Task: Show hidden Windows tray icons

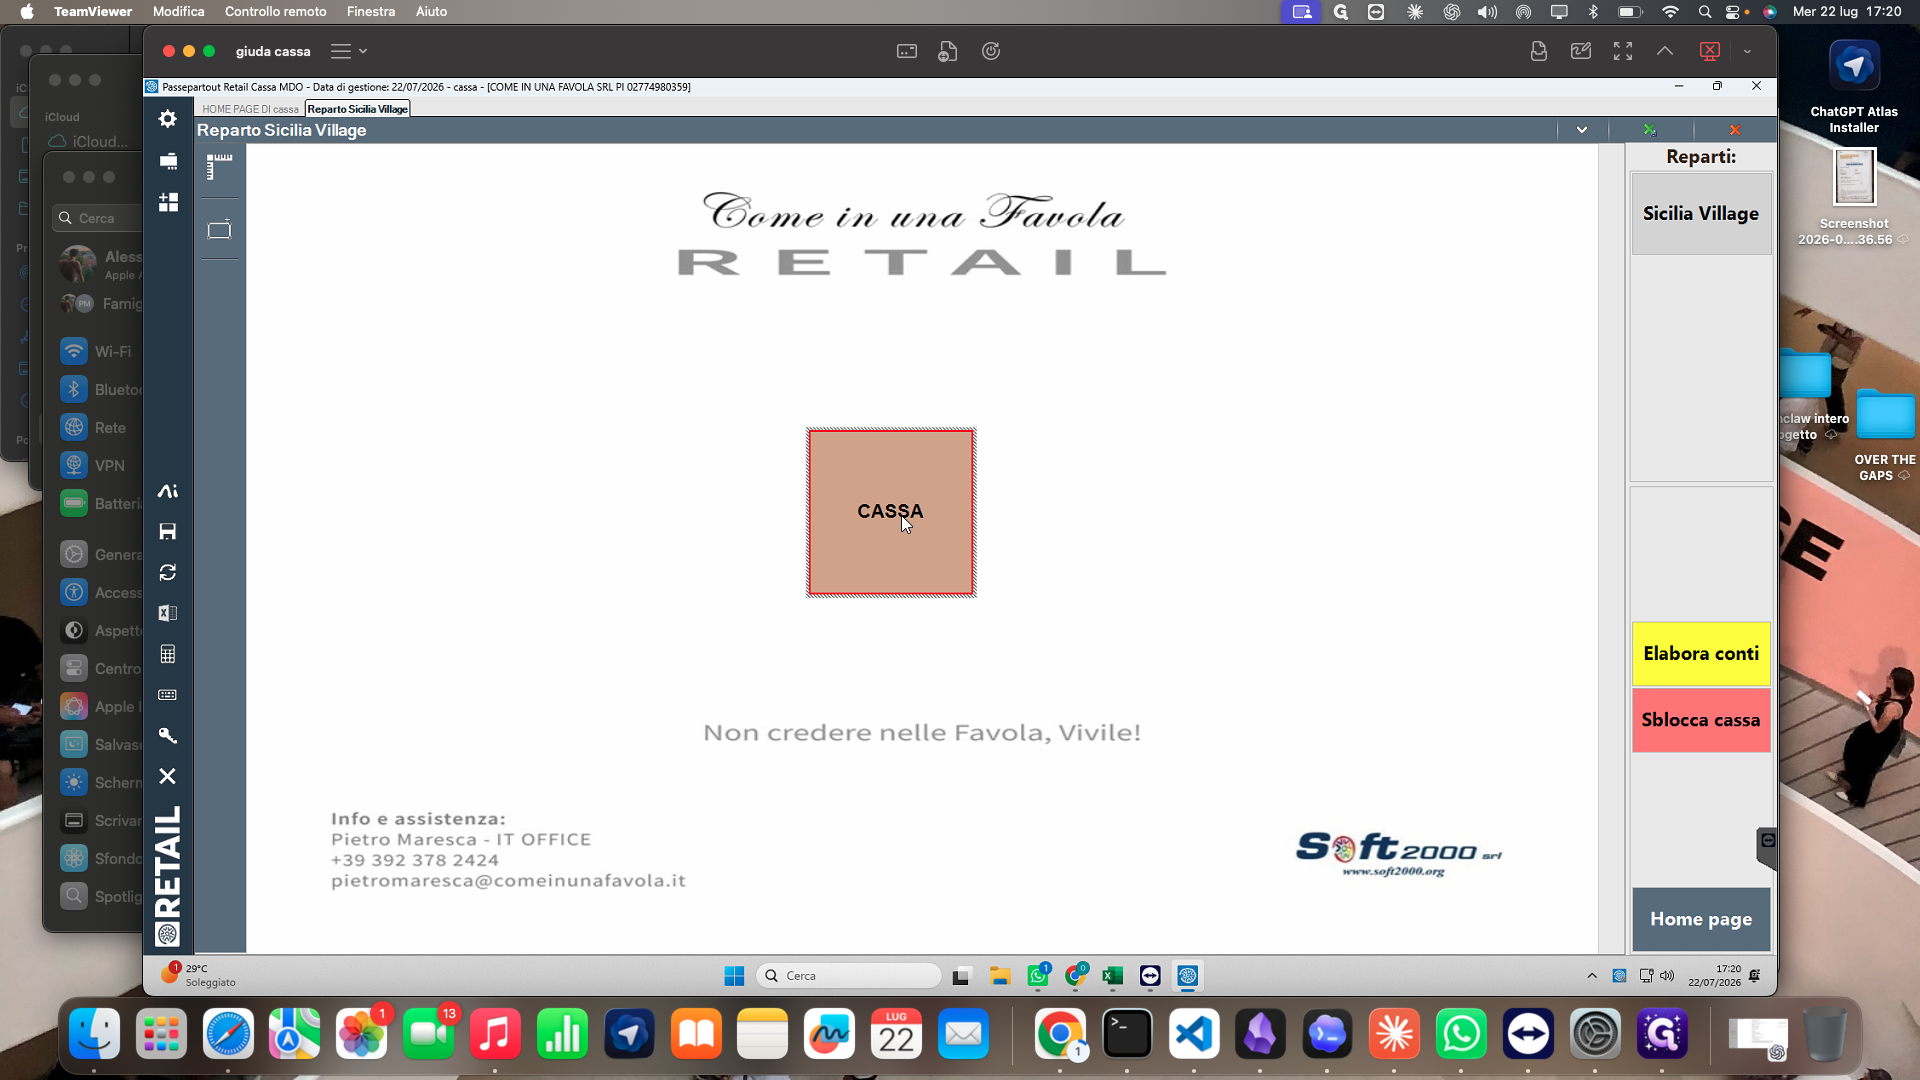Action: click(1592, 976)
